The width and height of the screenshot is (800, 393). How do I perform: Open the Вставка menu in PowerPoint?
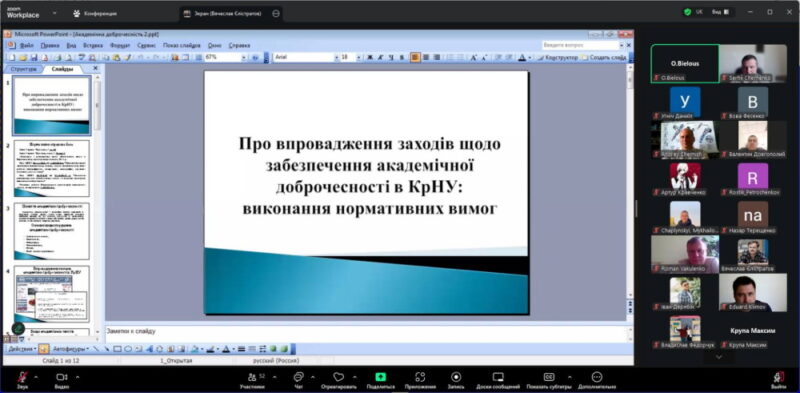pyautogui.click(x=93, y=45)
